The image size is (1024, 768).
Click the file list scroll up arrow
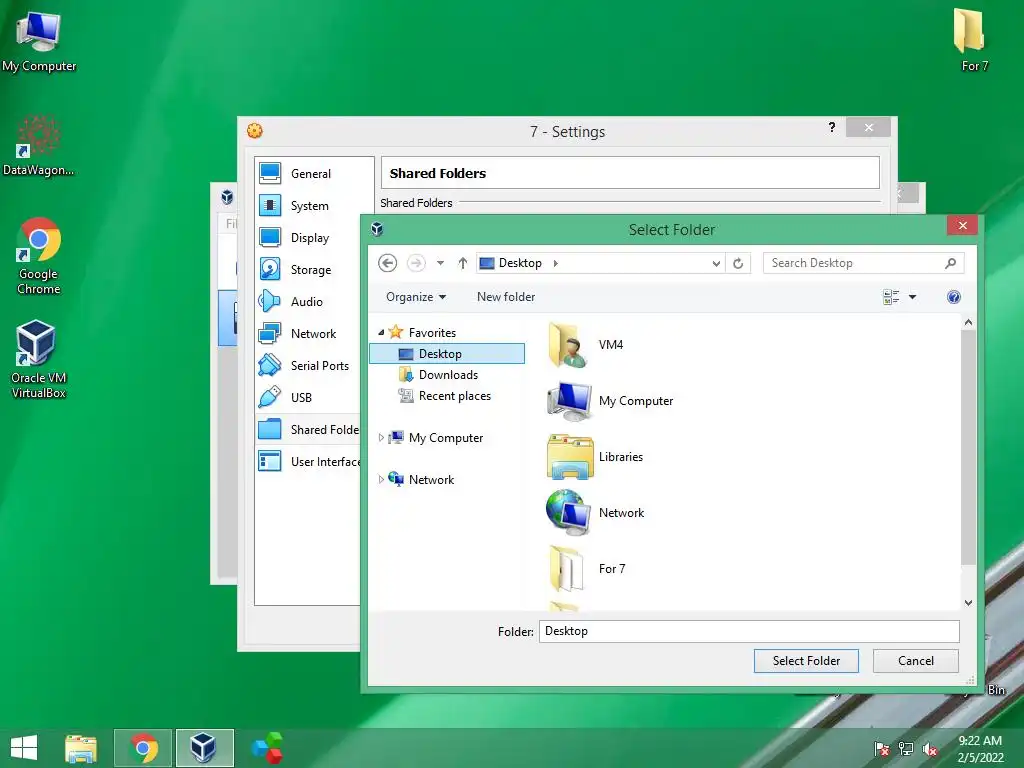(x=968, y=322)
